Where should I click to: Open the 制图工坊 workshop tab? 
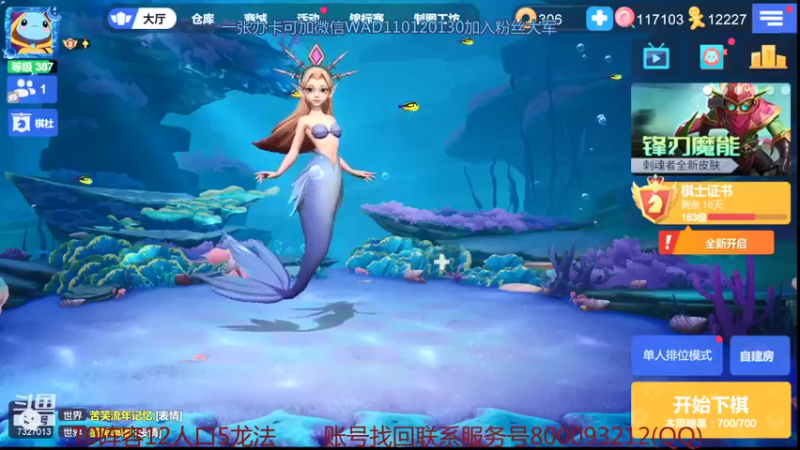tap(437, 19)
